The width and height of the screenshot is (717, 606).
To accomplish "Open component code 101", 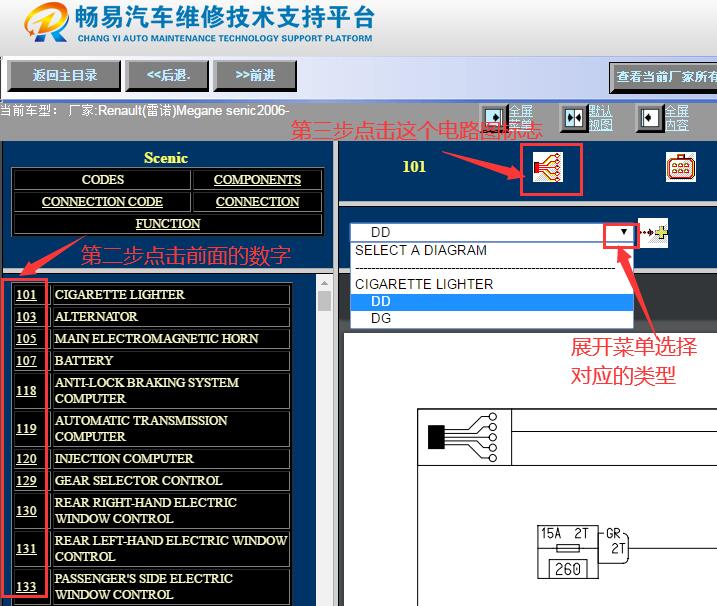I will pyautogui.click(x=26, y=295).
